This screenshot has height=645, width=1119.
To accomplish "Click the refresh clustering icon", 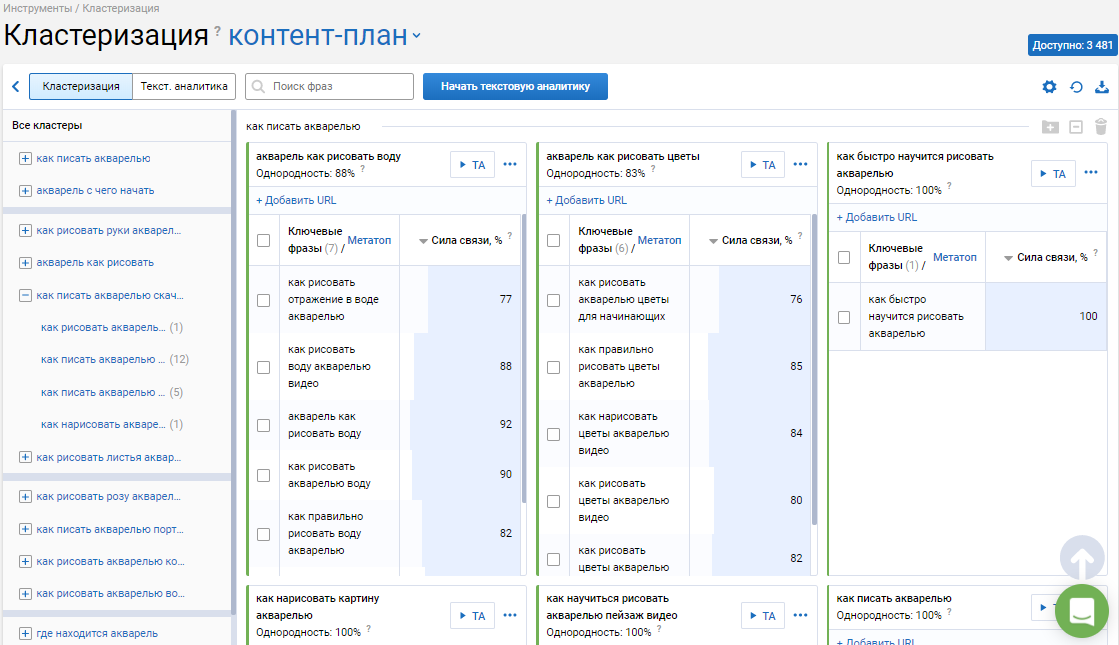I will tap(1076, 87).
